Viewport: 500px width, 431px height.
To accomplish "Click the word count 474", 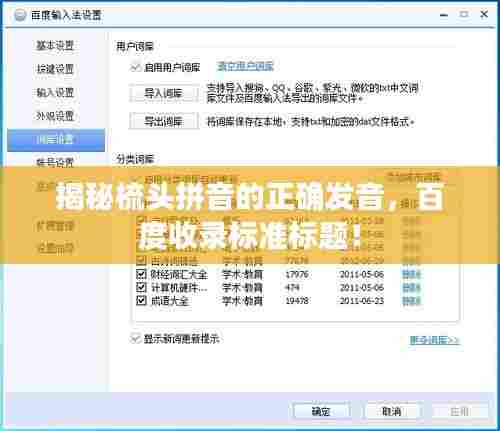I will click(292, 287).
